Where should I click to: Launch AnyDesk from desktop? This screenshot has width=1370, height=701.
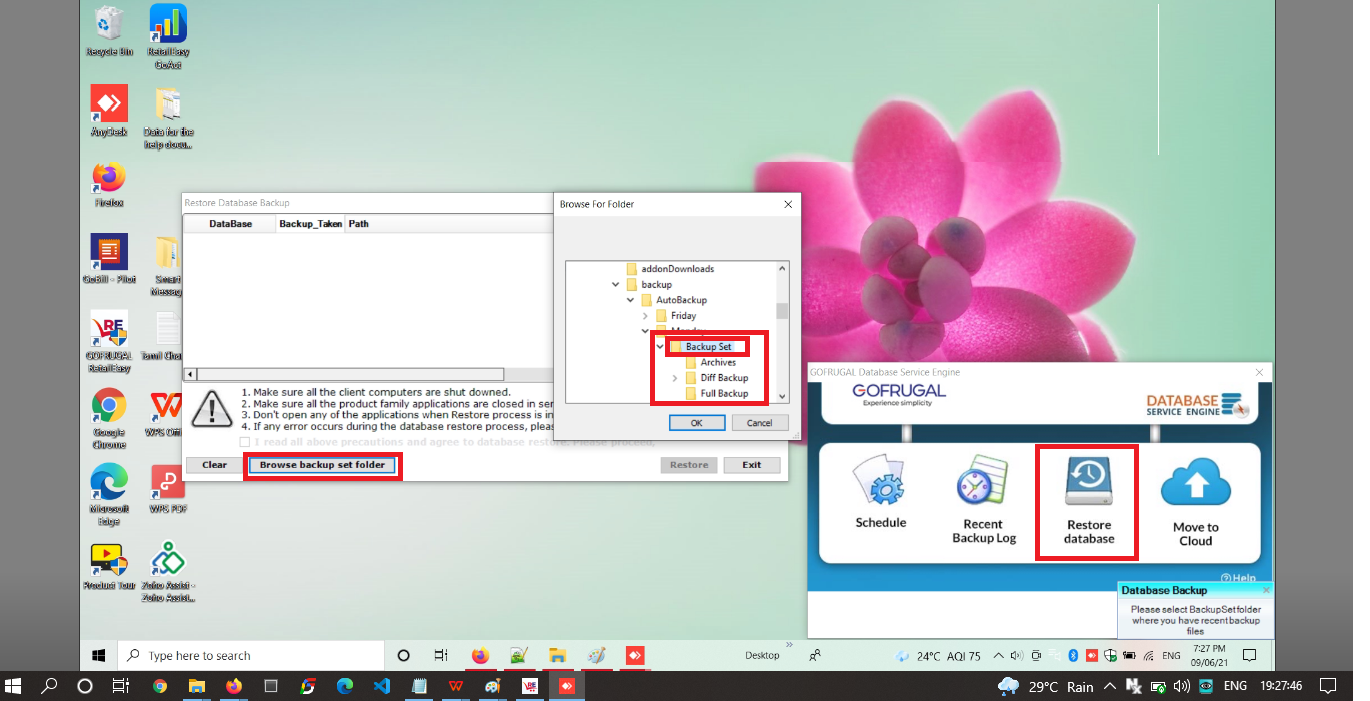pos(109,111)
